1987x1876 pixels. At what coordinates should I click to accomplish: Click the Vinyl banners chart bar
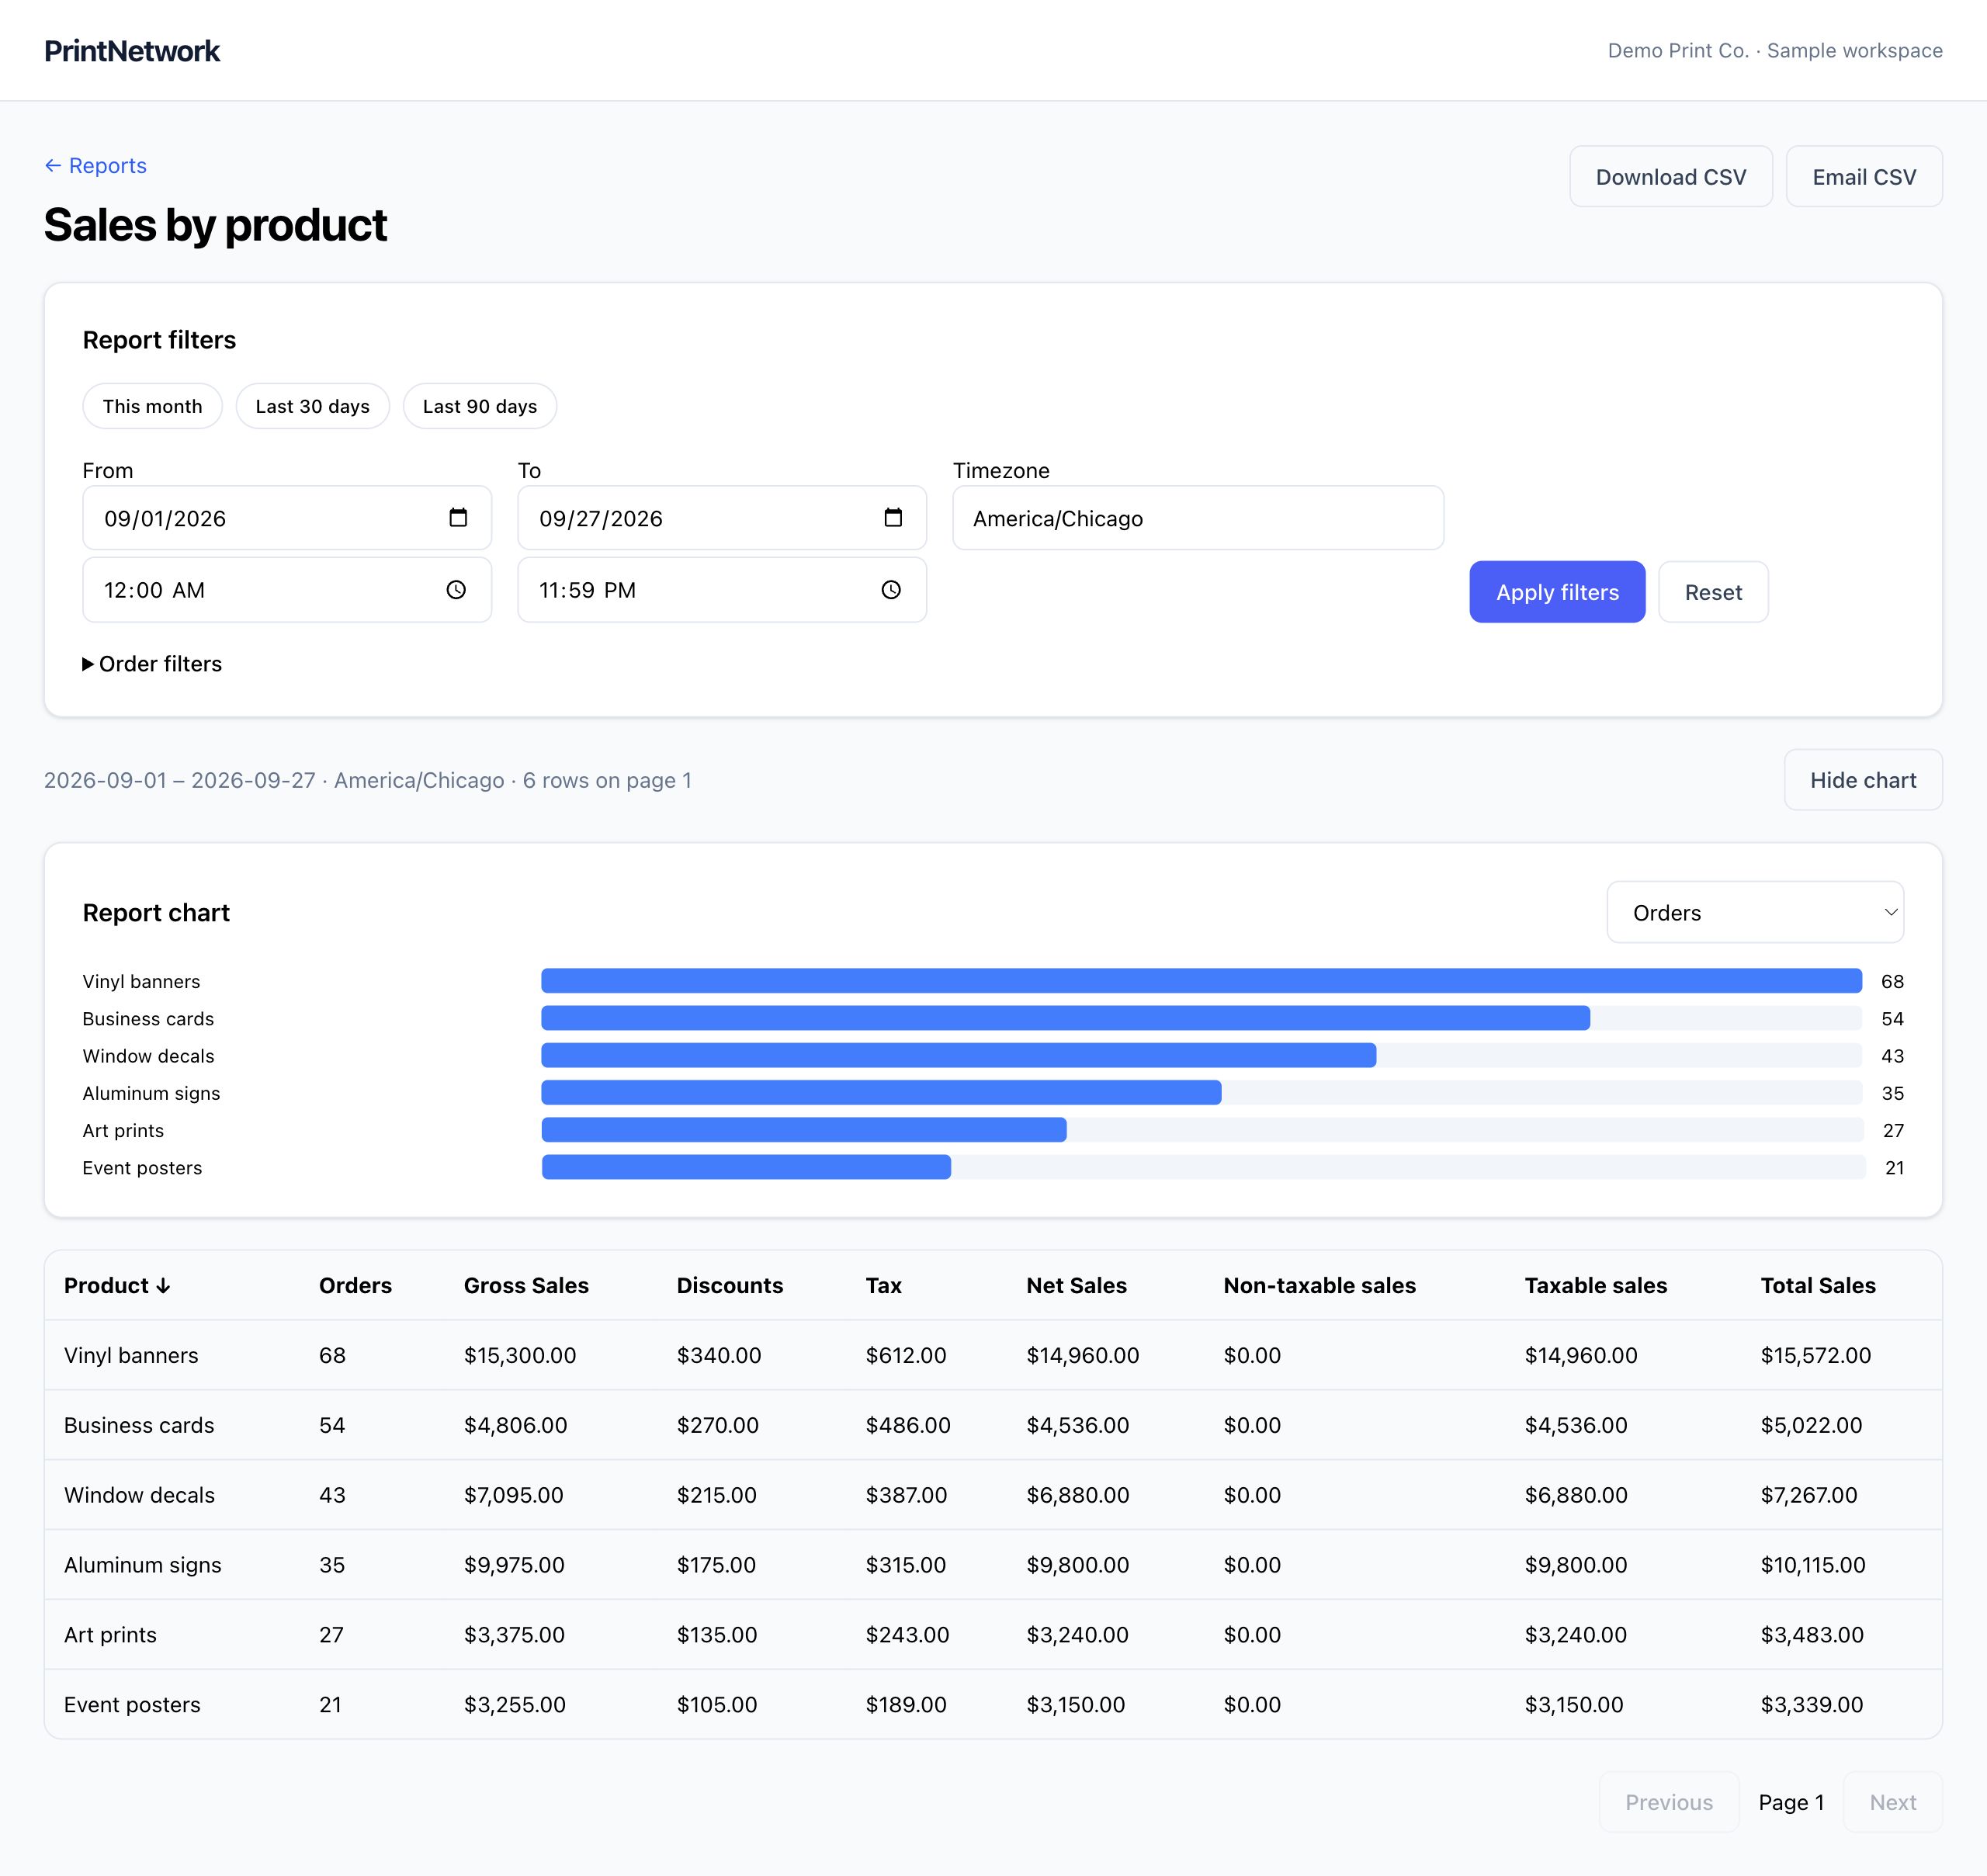point(1201,981)
